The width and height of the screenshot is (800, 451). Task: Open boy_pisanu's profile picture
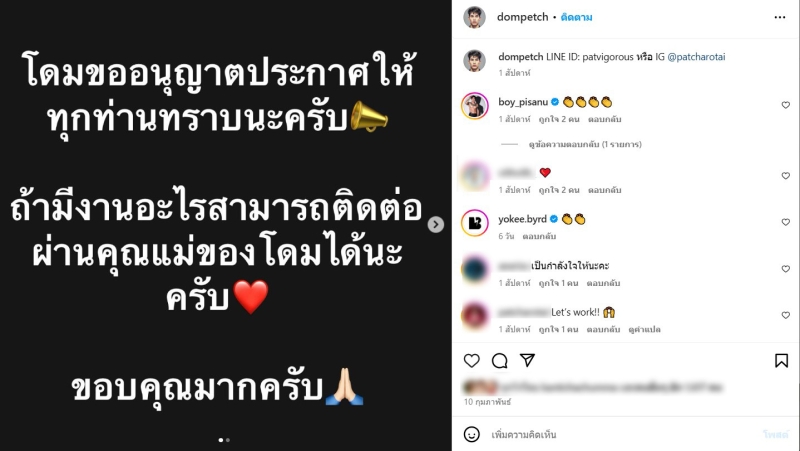pos(474,106)
